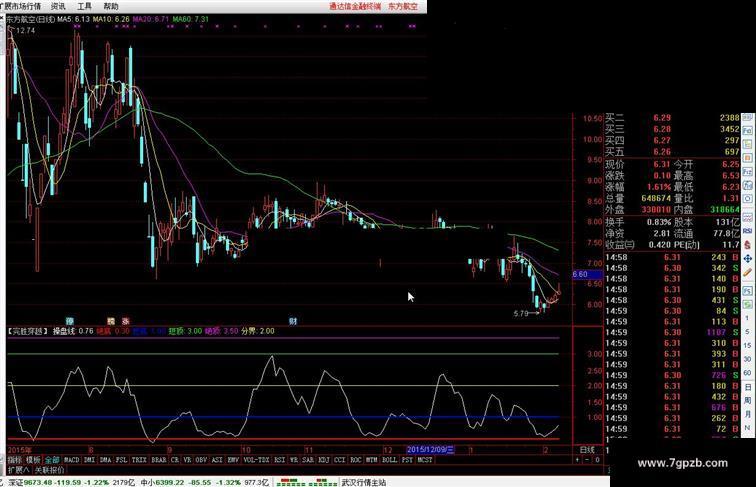Click the N icon at sidebar bottom
The height and width of the screenshot is (487, 756).
747,428
